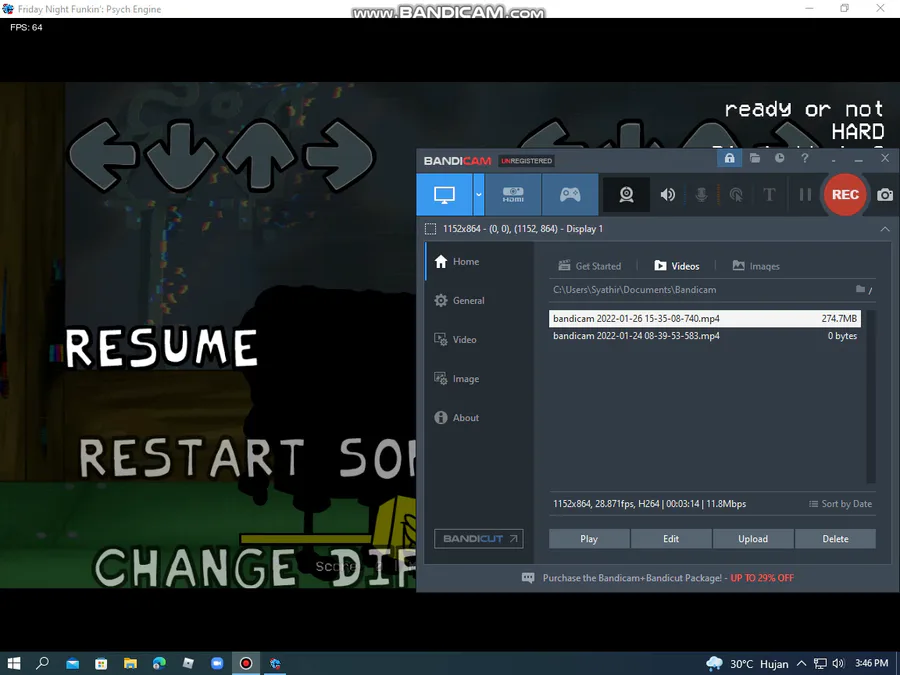The width and height of the screenshot is (900, 675).
Task: Open volume icon in system tray
Action: (x=838, y=664)
